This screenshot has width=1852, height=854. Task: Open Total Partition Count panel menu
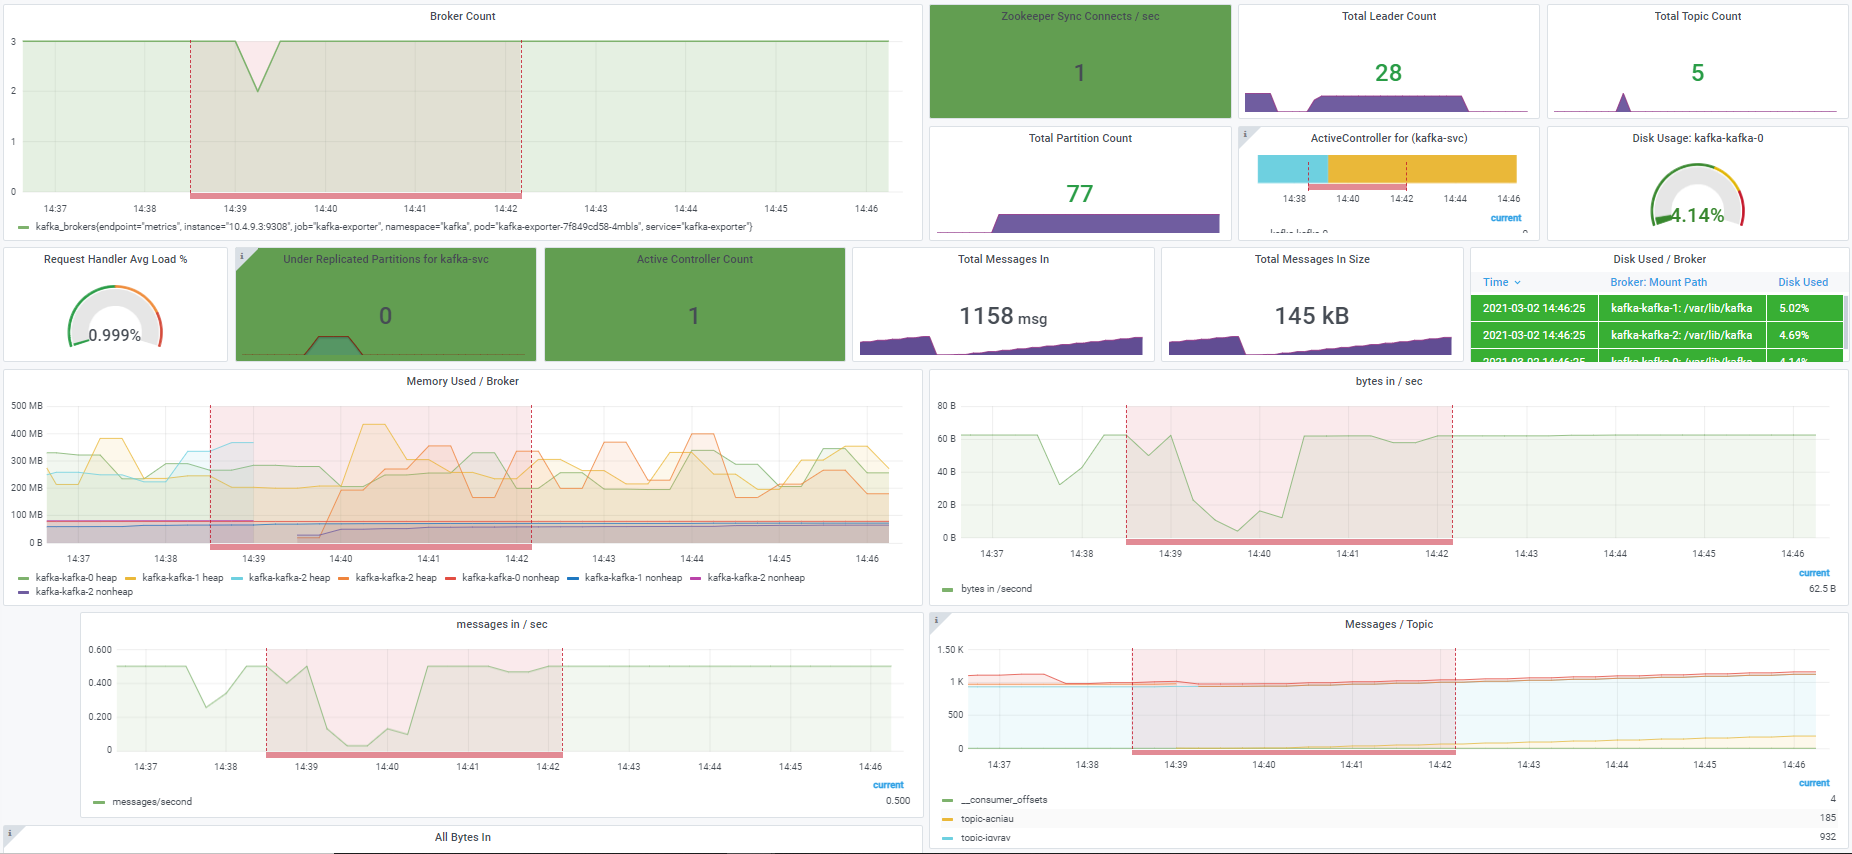tap(1080, 138)
